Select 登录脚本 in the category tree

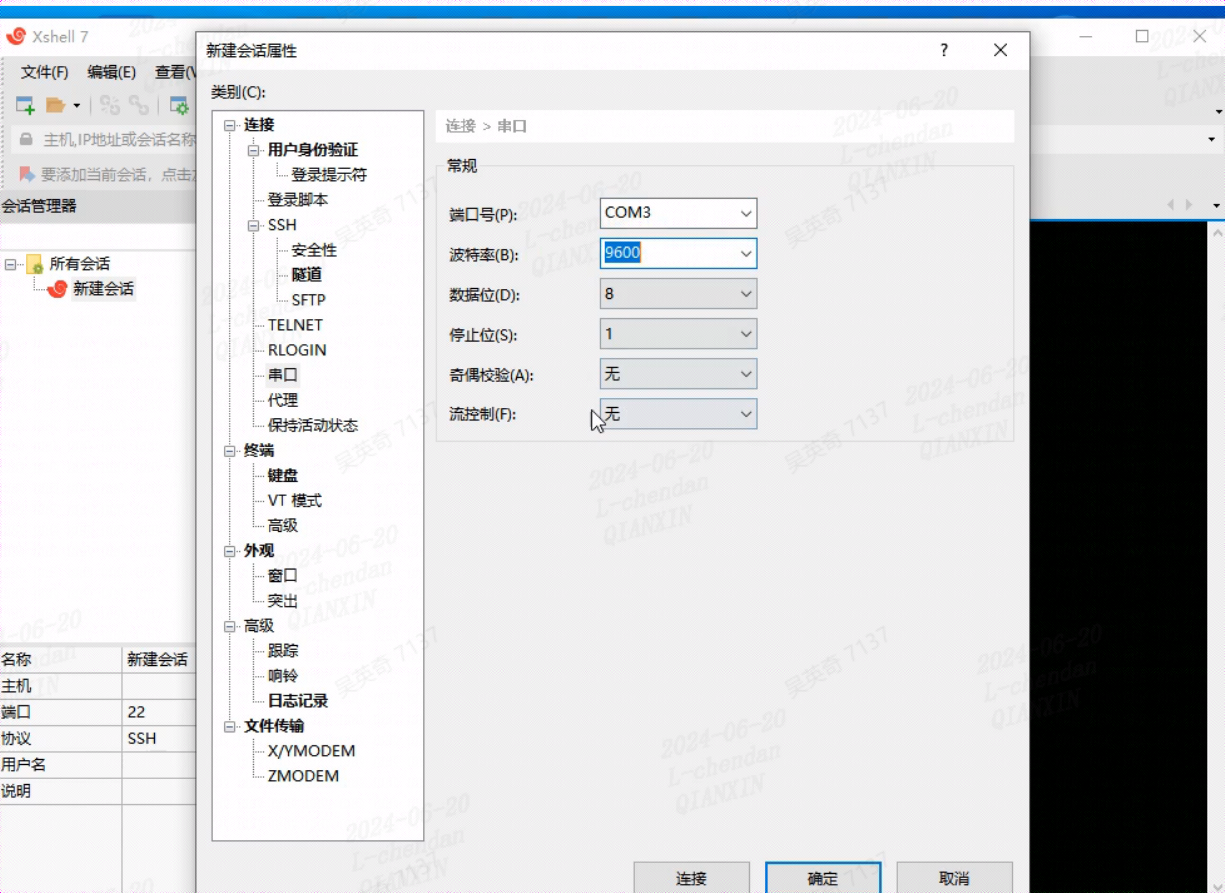[298, 200]
